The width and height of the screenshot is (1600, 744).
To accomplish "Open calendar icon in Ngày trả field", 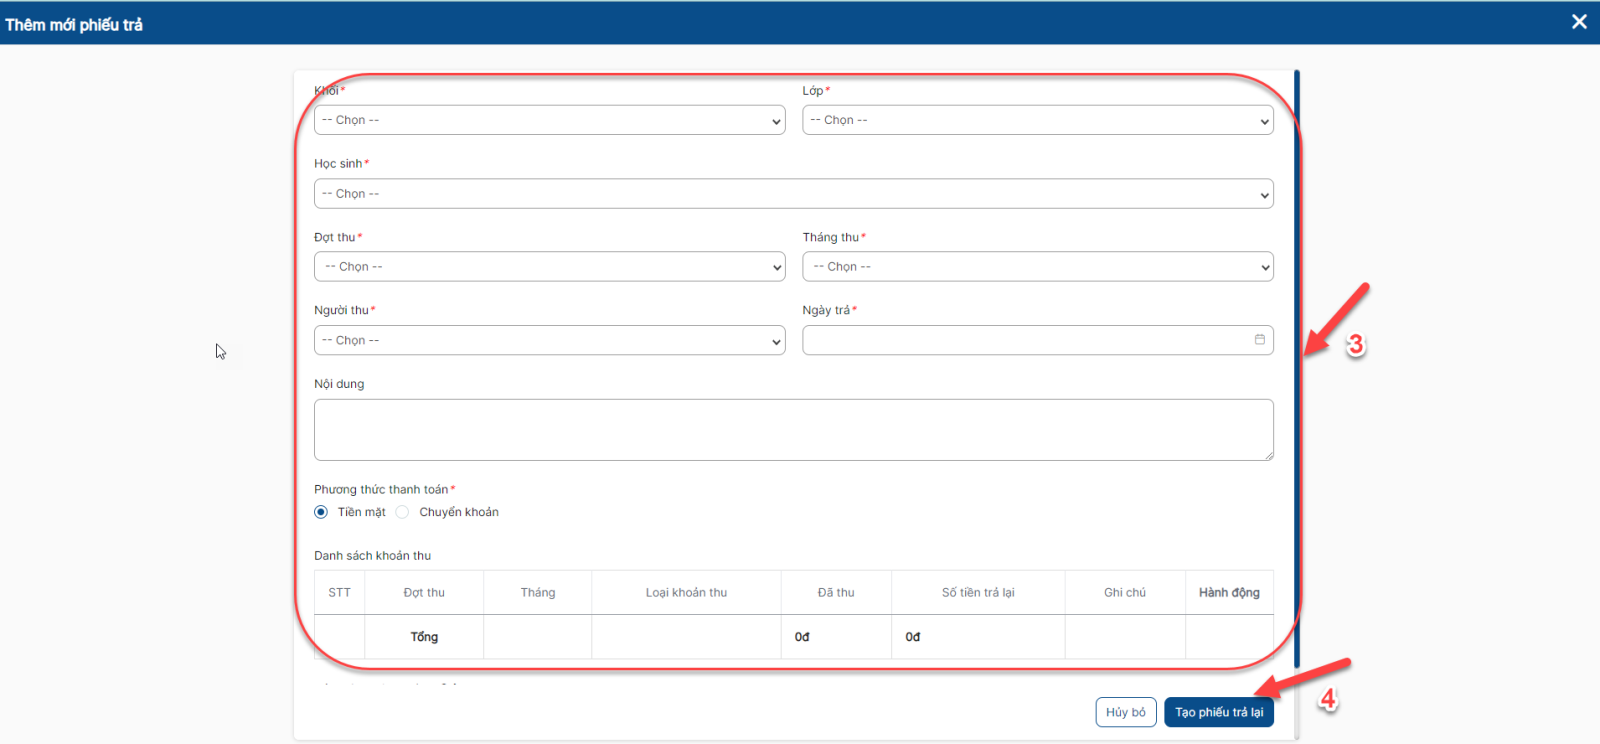I will coord(1260,340).
